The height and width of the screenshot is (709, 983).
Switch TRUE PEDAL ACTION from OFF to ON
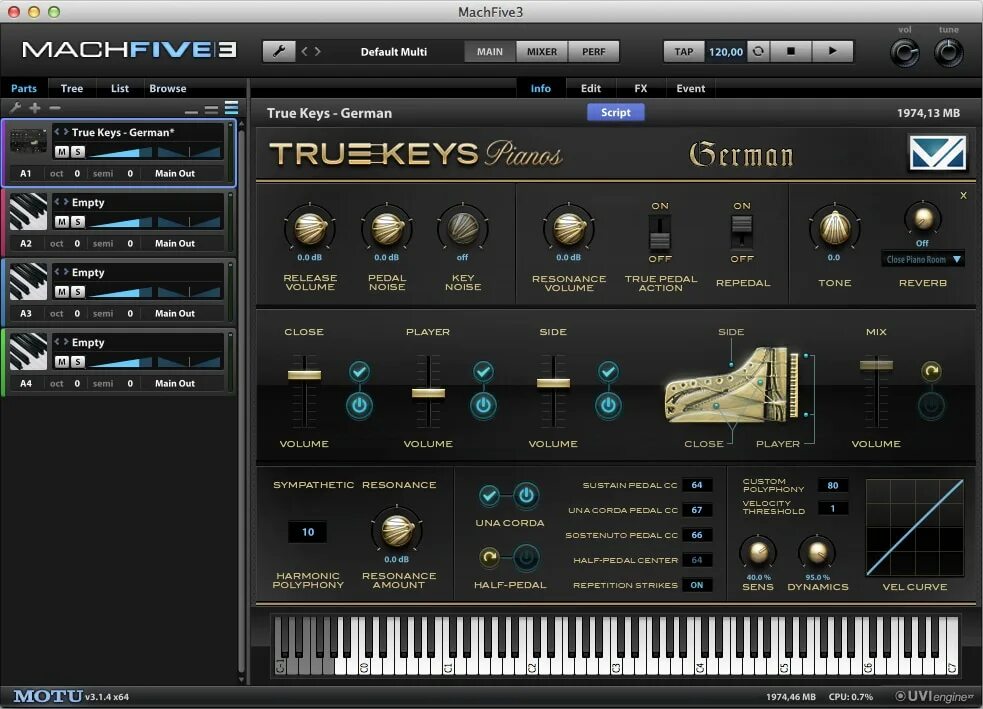click(659, 233)
